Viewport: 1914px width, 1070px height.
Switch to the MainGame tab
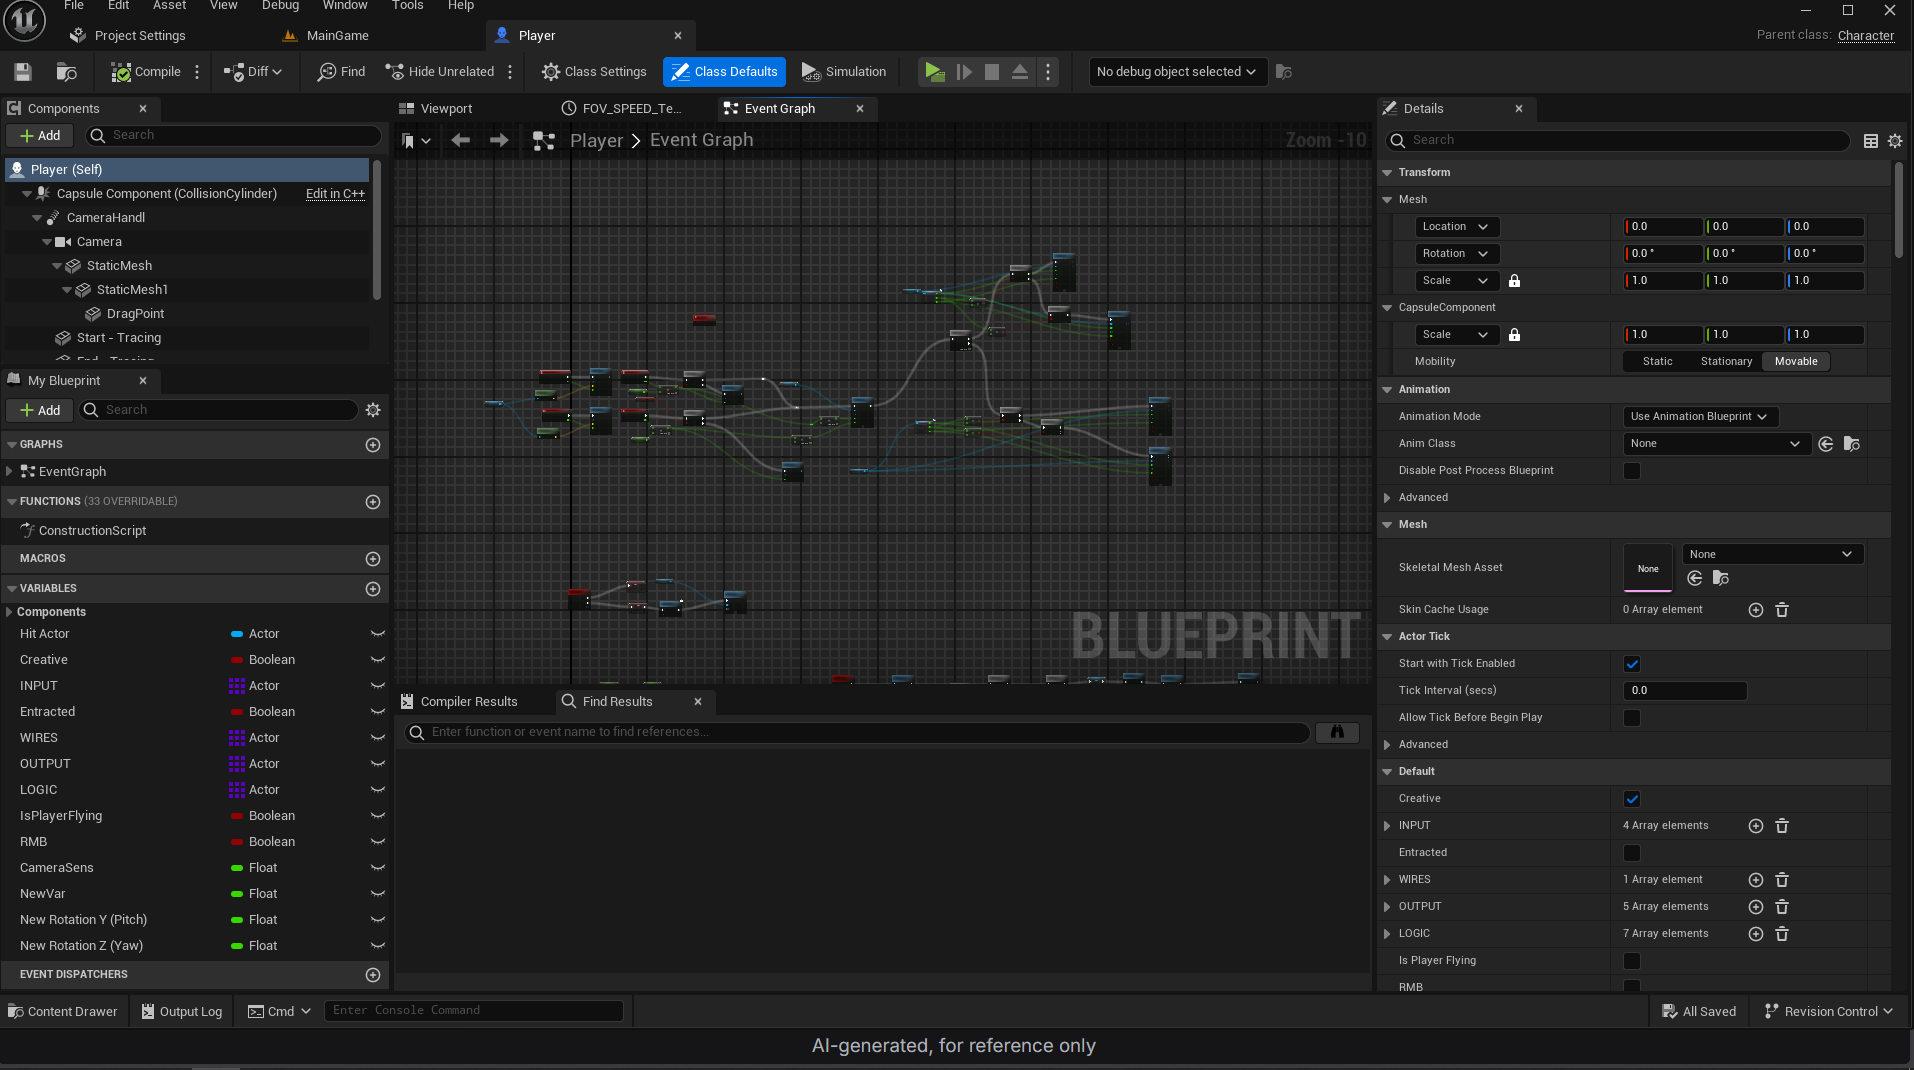pyautogui.click(x=326, y=36)
